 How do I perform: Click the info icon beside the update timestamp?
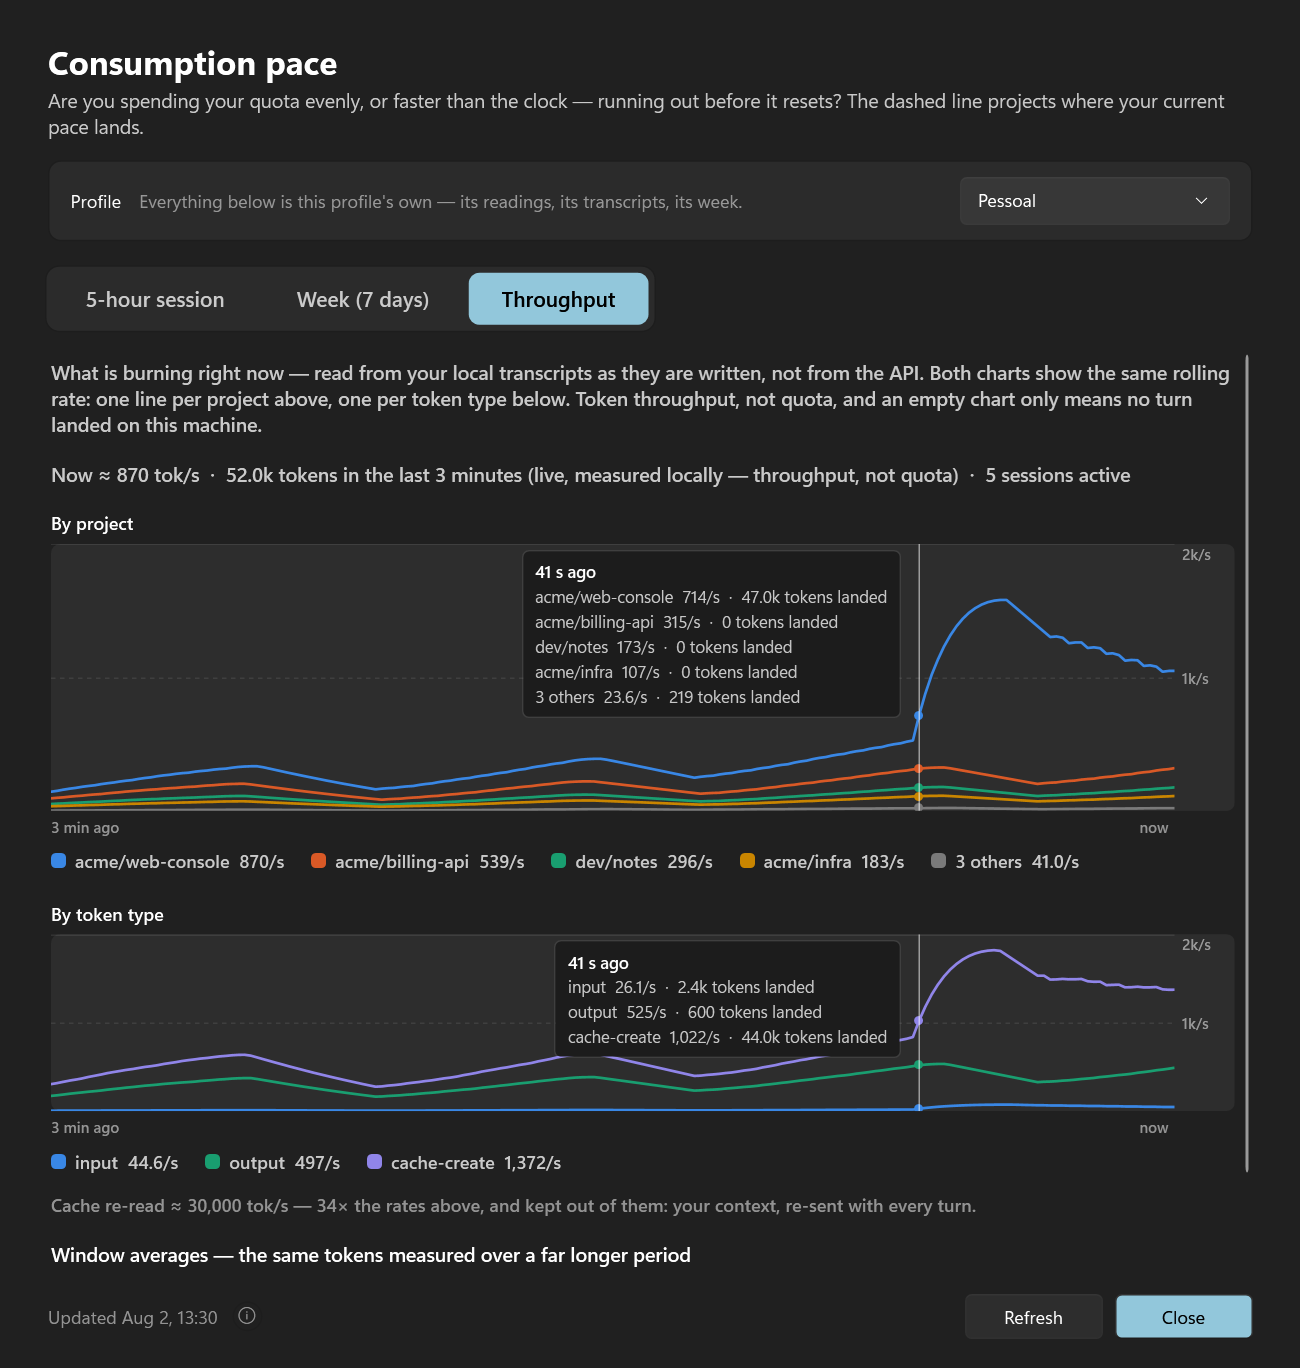(x=247, y=1316)
